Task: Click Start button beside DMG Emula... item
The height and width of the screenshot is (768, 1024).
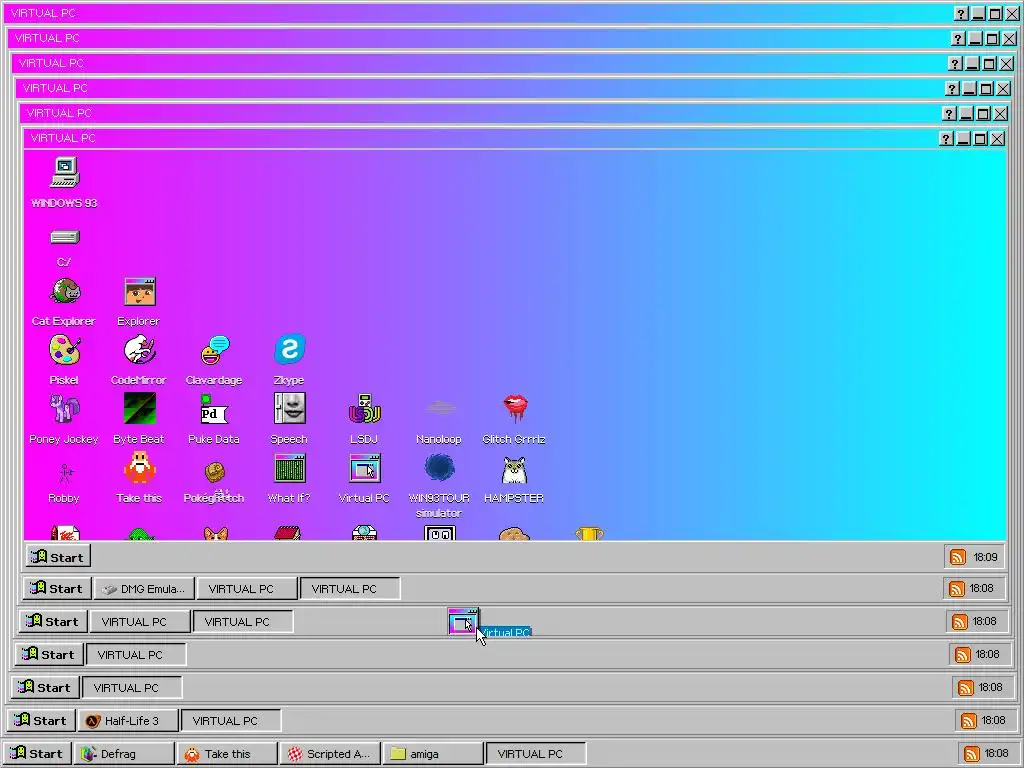Action: [x=57, y=588]
